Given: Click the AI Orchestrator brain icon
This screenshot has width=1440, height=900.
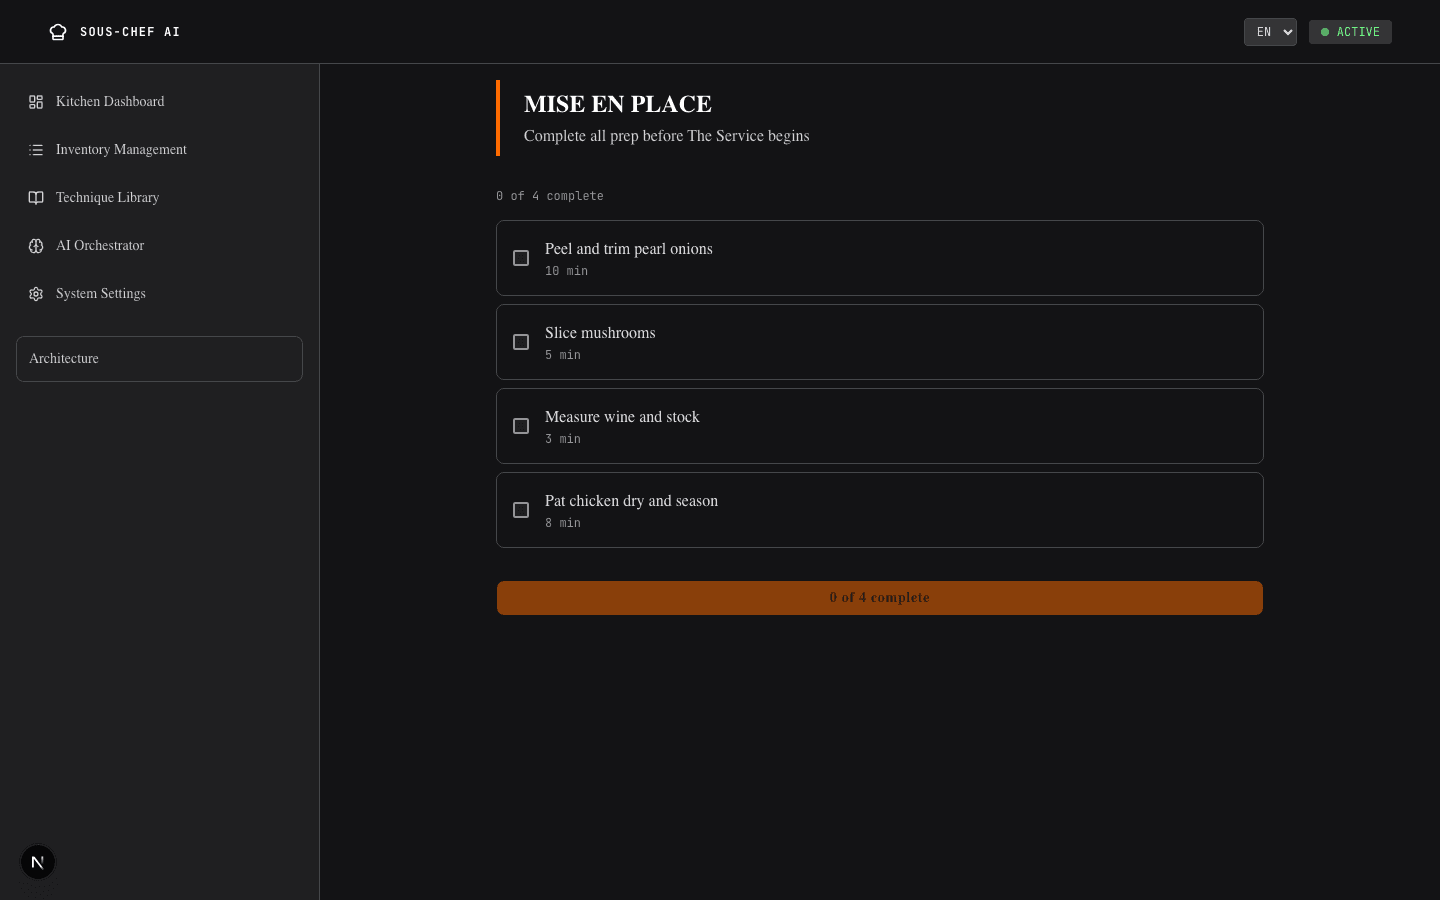Looking at the screenshot, I should coord(36,246).
